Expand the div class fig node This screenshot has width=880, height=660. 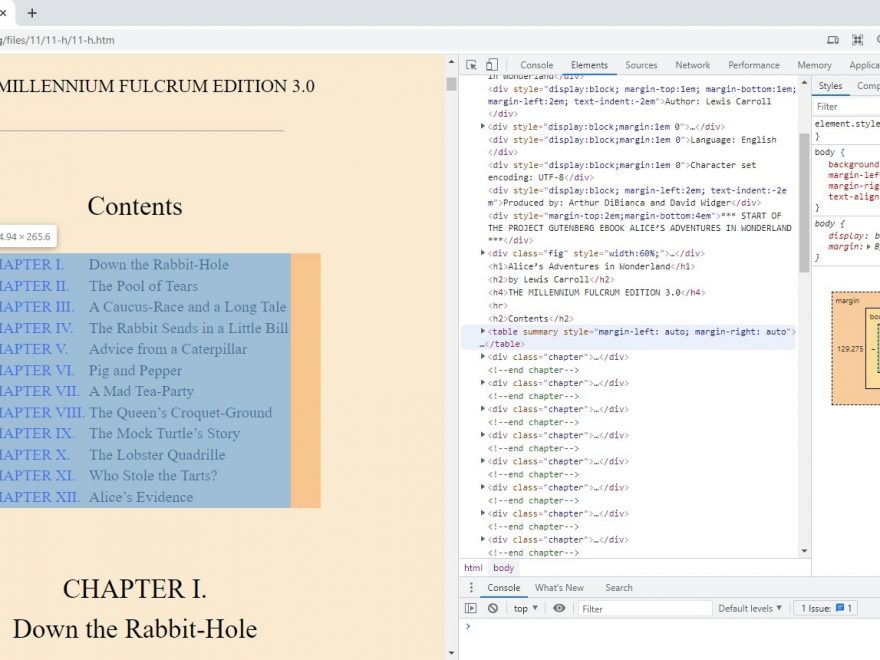[x=483, y=253]
